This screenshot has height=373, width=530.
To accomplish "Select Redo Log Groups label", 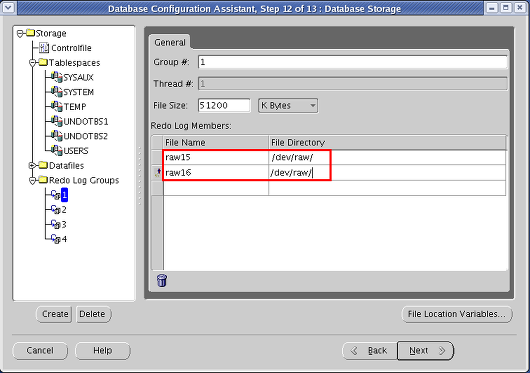I will coord(84,180).
